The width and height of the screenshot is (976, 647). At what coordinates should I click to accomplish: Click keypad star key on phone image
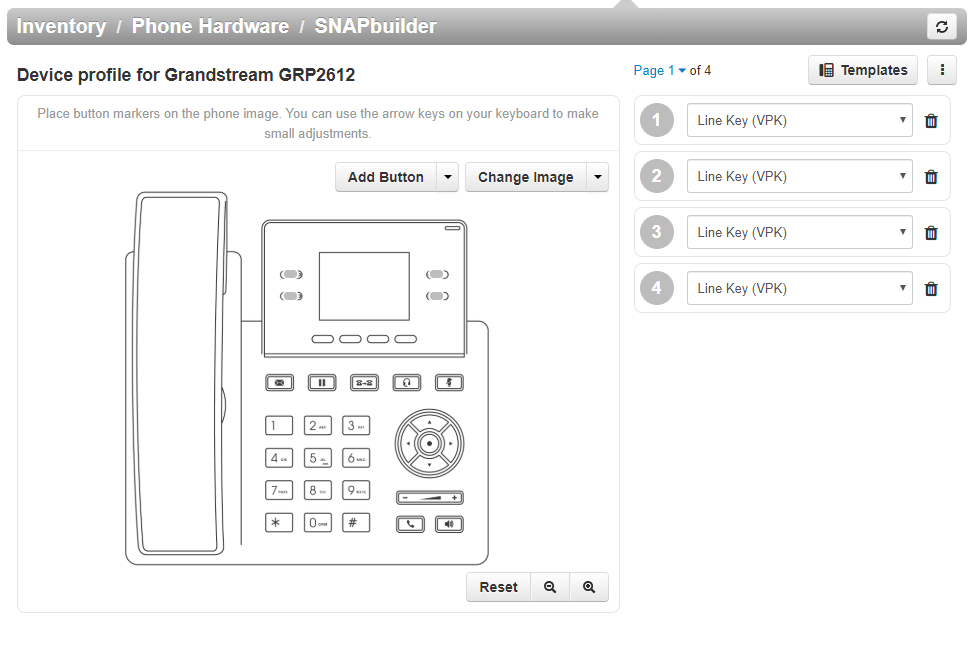(279, 522)
